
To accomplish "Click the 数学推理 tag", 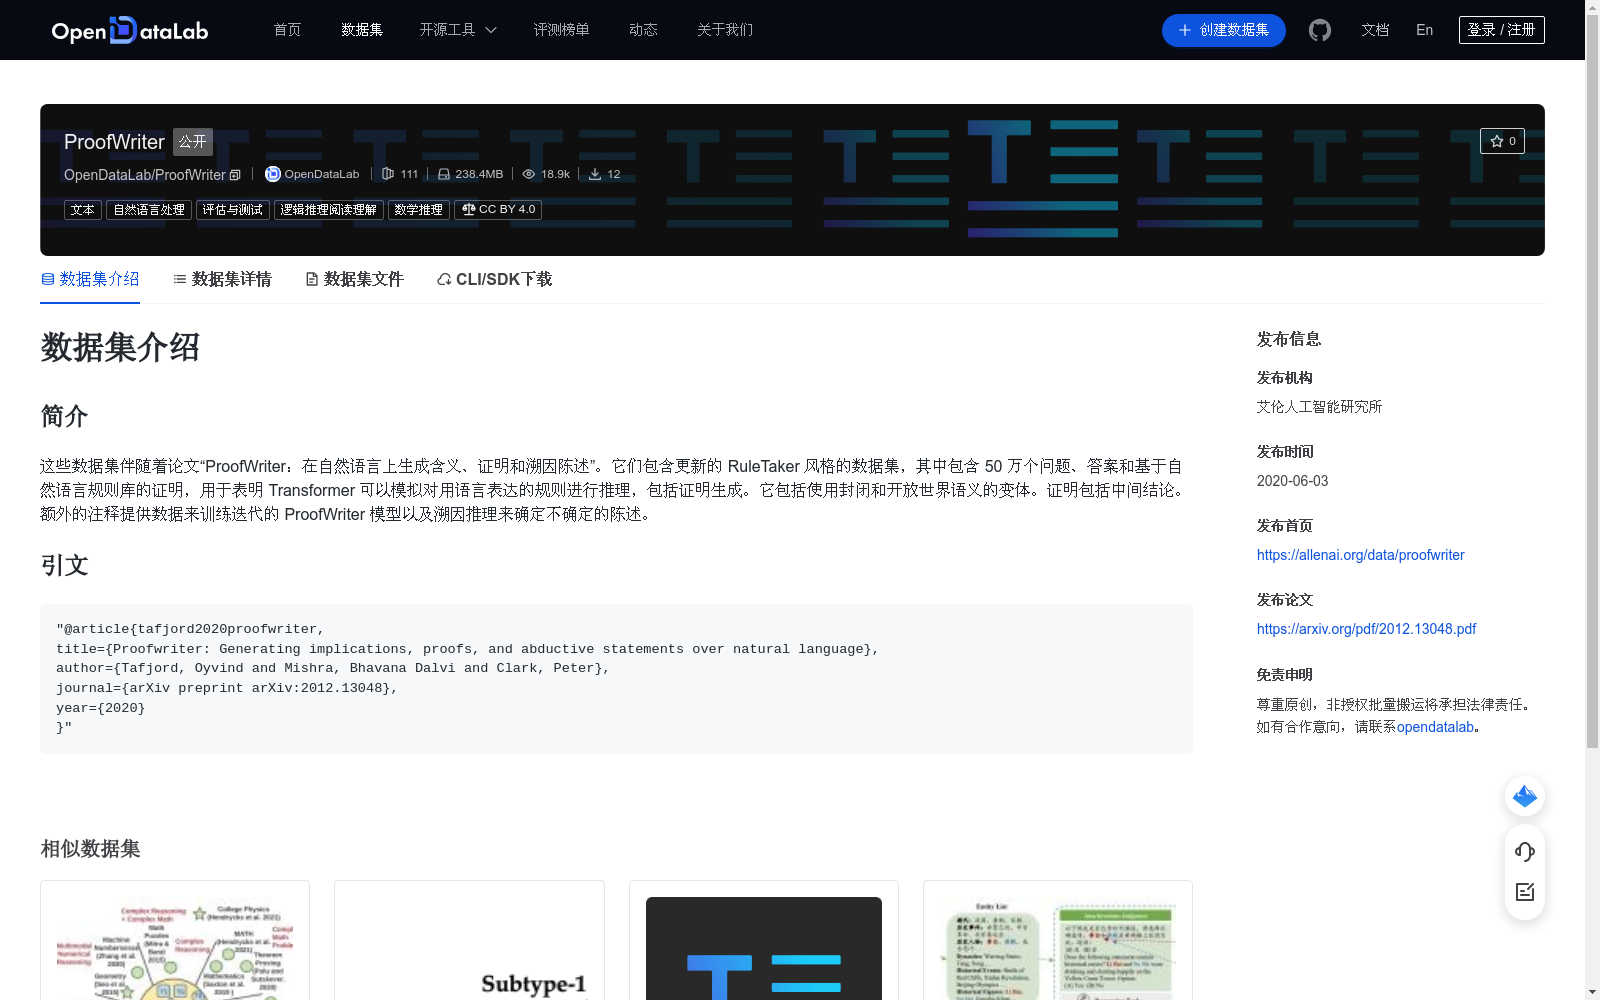I will point(419,210).
